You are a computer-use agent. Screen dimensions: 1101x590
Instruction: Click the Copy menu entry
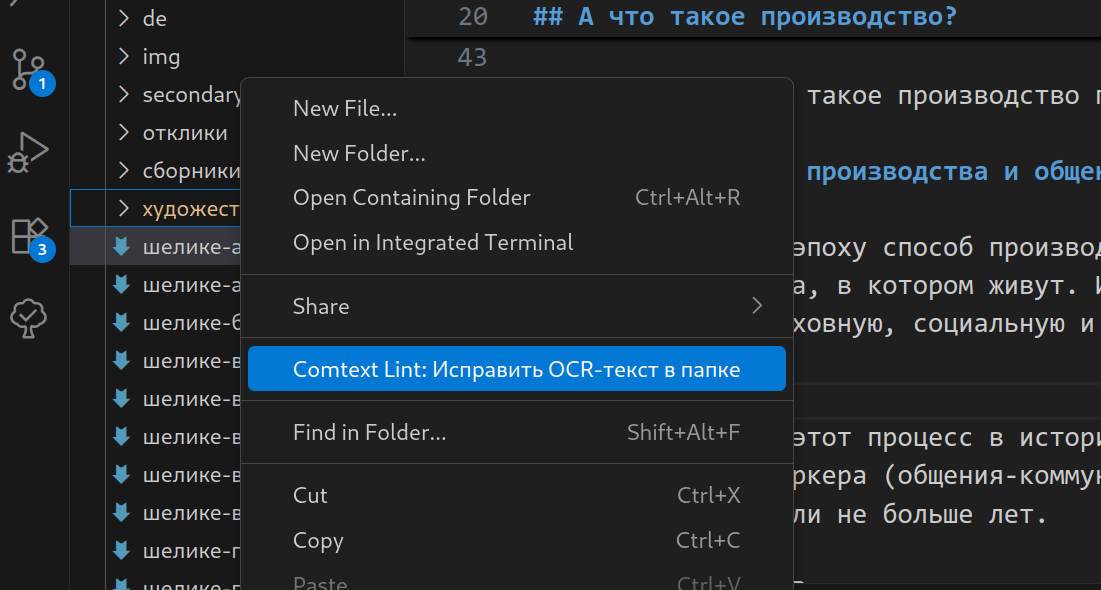318,540
